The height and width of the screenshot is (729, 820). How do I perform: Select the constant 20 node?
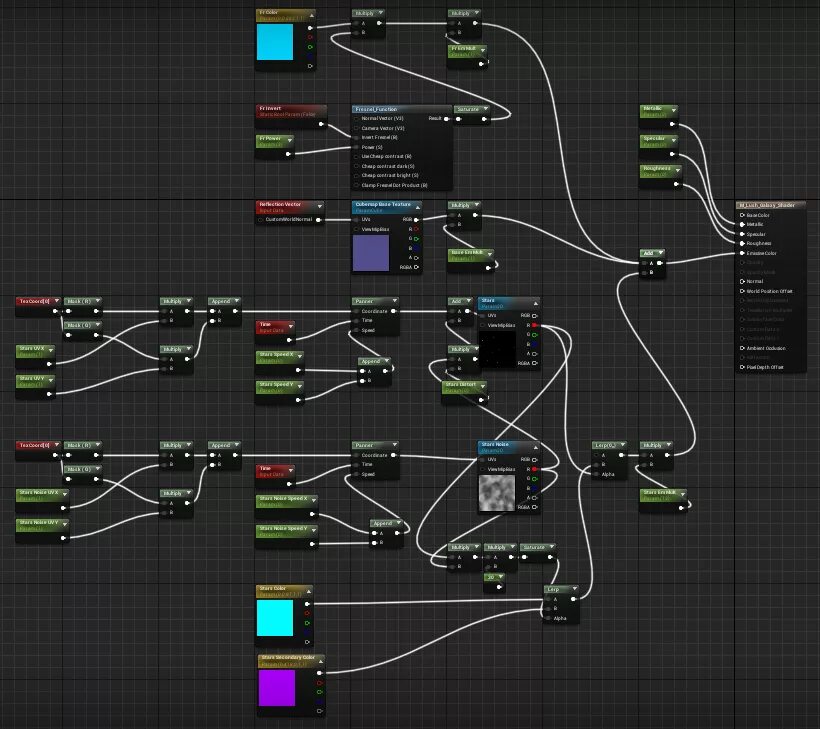494,582
